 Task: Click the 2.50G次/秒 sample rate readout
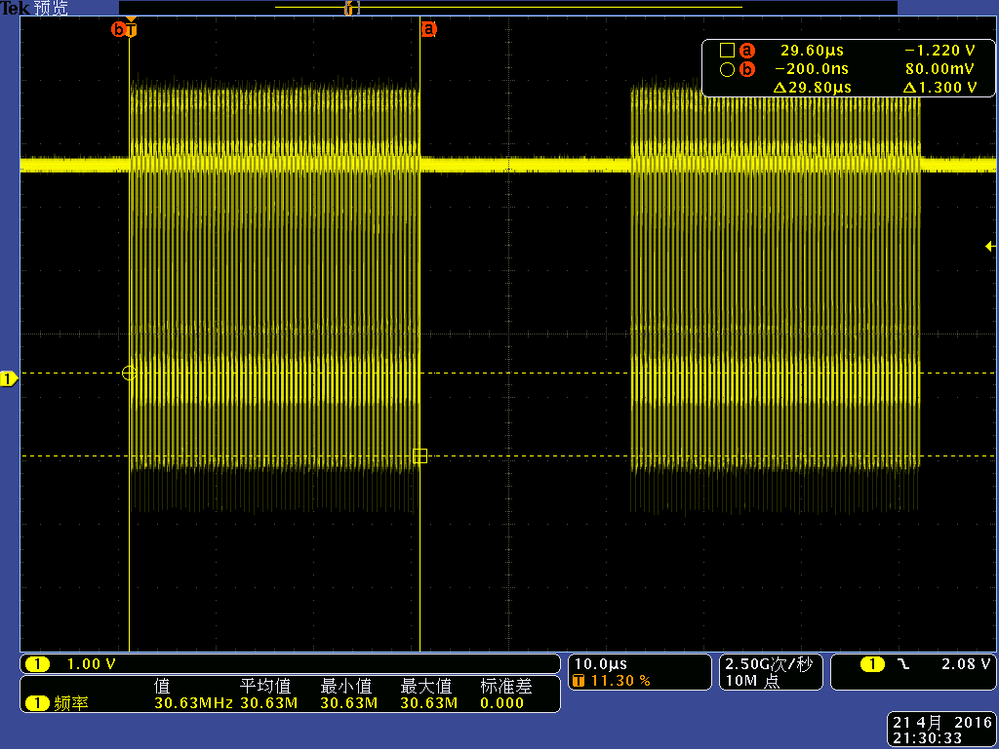(x=769, y=664)
